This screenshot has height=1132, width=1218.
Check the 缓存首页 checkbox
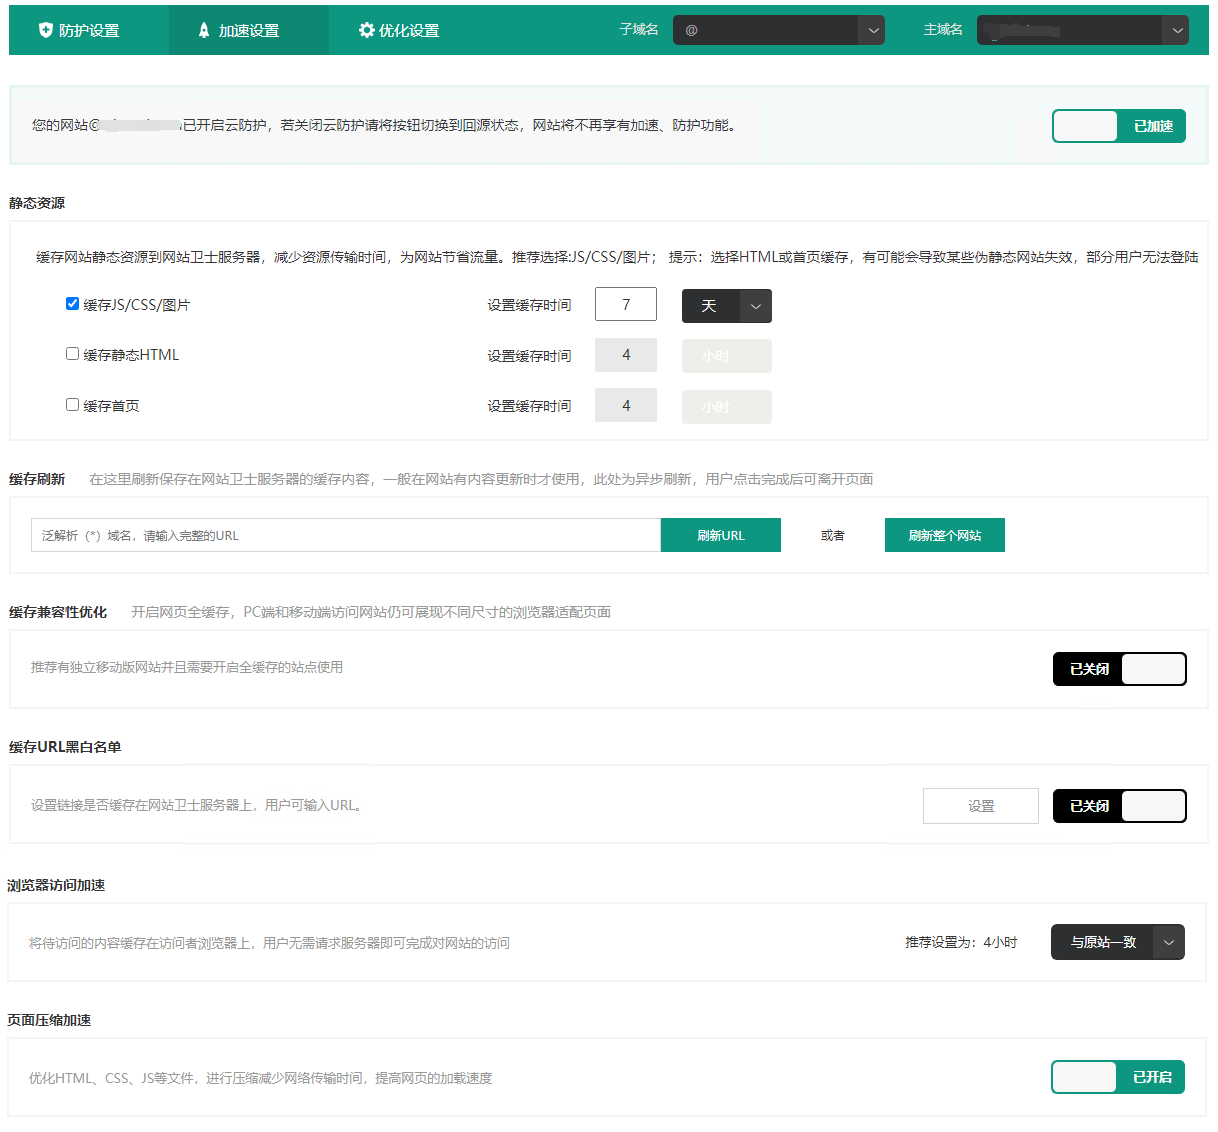(x=72, y=405)
